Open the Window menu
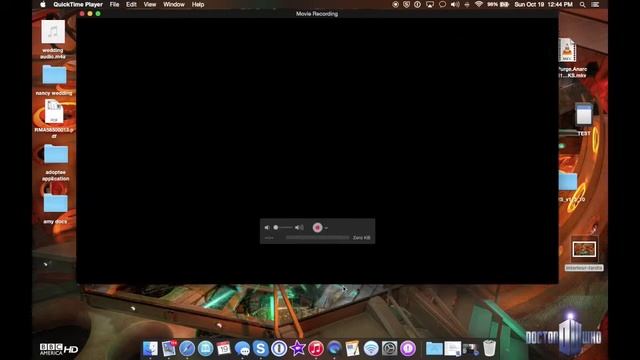The height and width of the screenshot is (360, 640). [174, 4]
